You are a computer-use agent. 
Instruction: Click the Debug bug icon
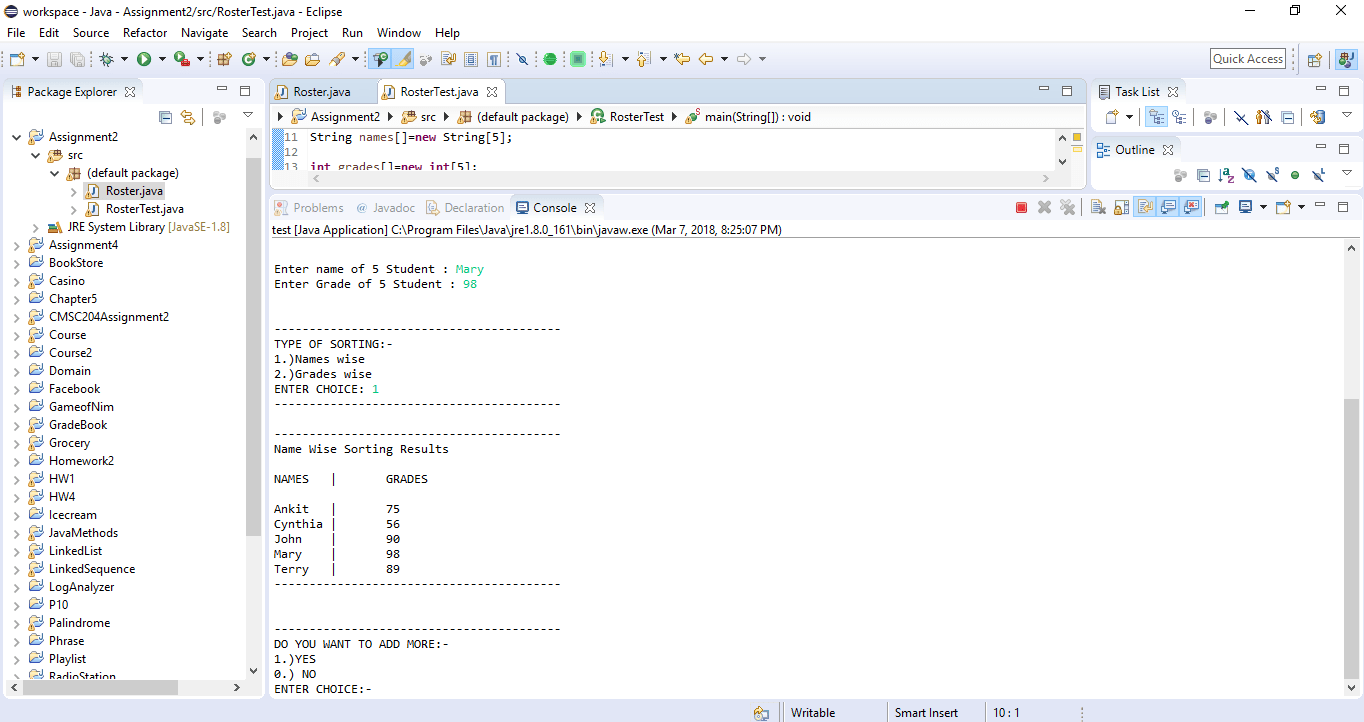(107, 59)
